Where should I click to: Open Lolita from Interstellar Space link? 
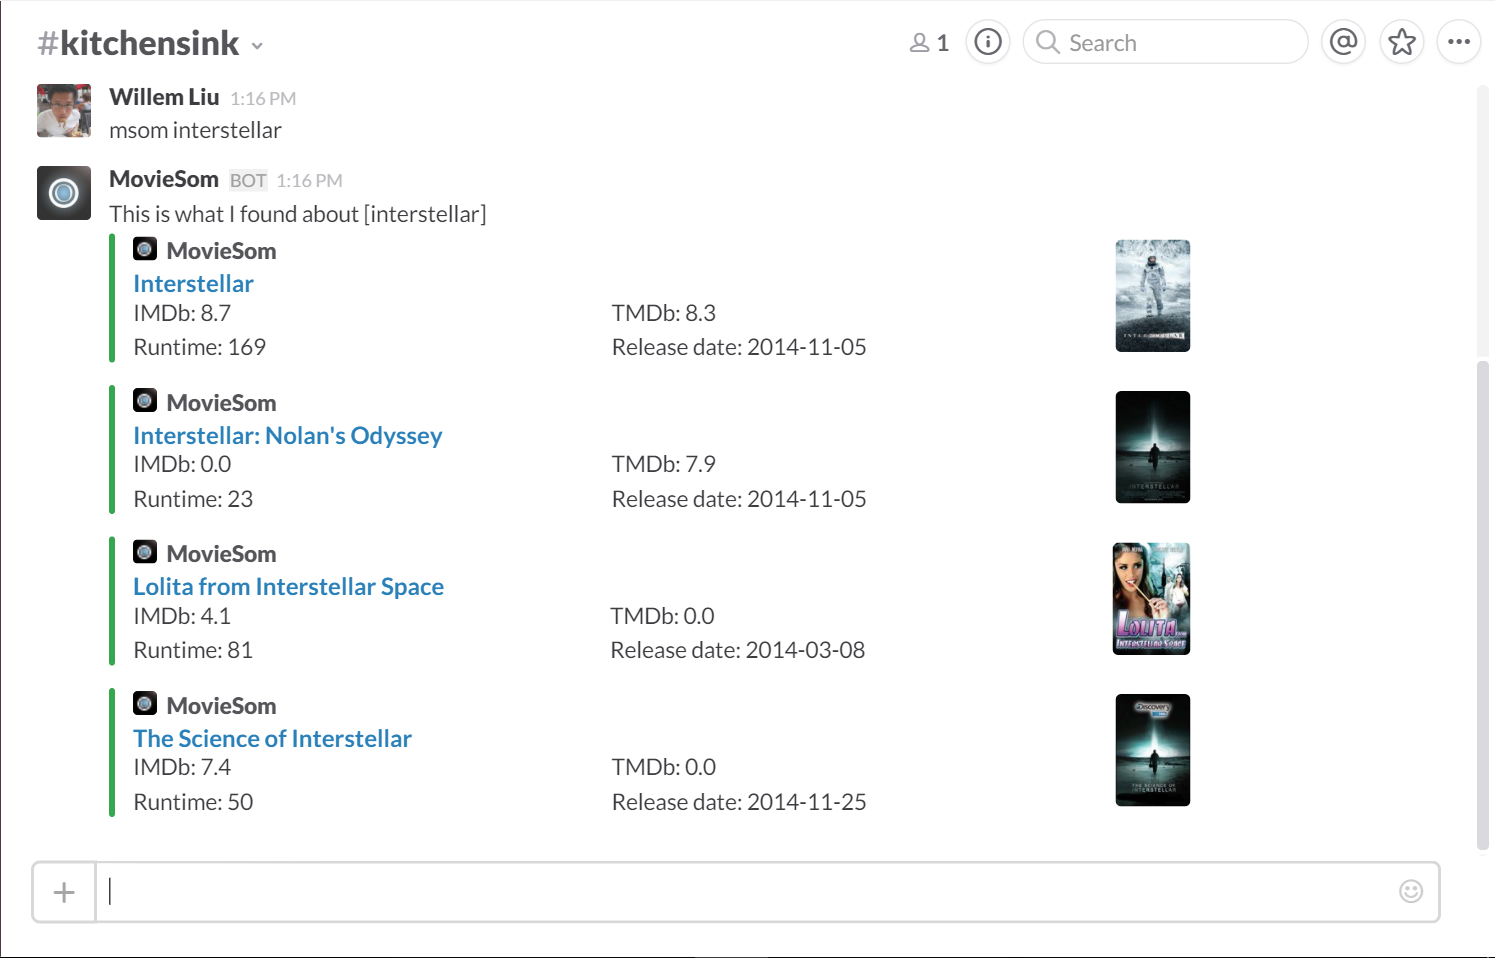pos(288,587)
